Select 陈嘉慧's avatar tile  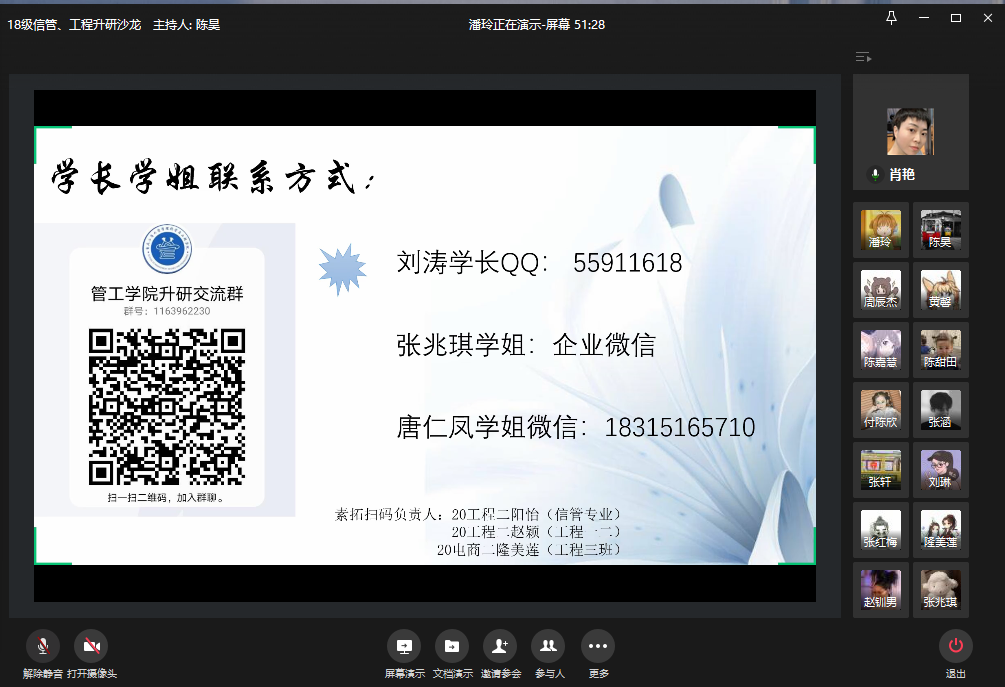881,351
